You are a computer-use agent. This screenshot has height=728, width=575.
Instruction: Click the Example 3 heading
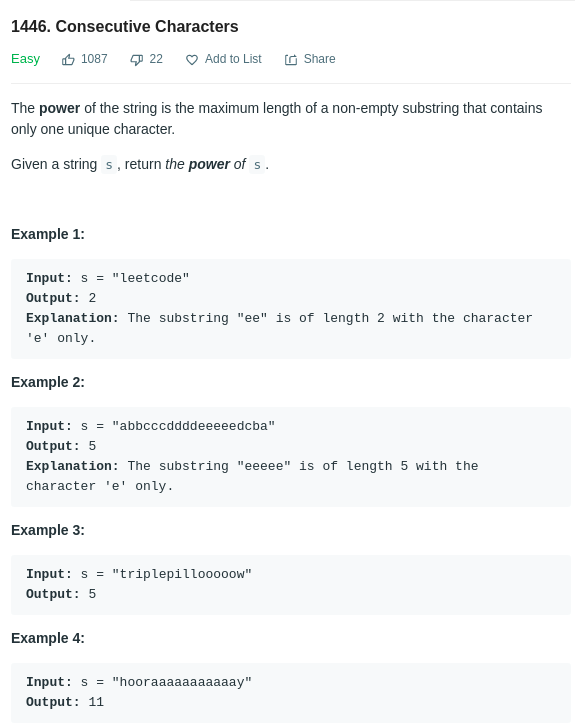[x=48, y=530]
